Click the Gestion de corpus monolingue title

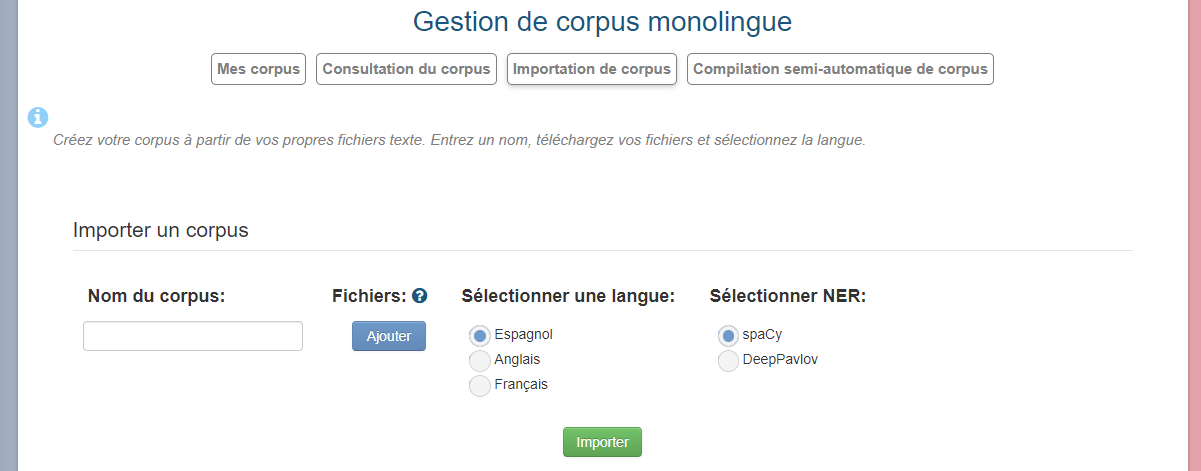pos(602,21)
